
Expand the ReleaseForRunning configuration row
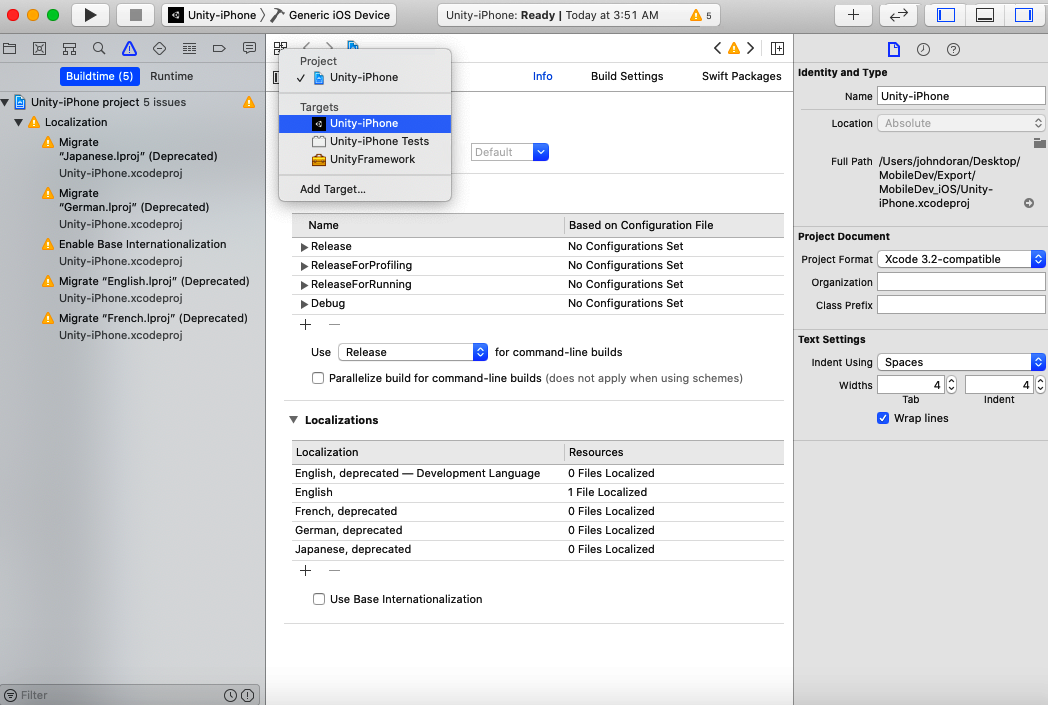304,285
